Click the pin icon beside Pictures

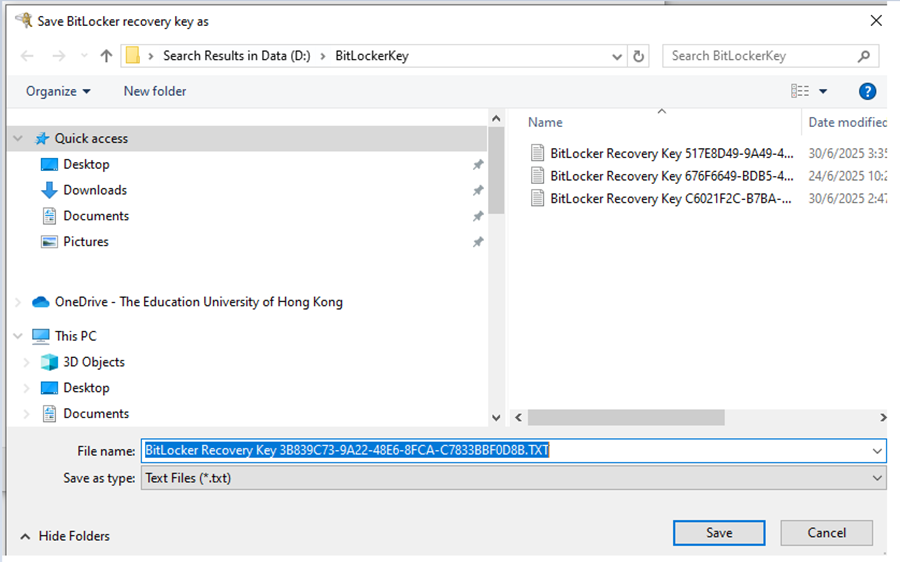(x=478, y=242)
